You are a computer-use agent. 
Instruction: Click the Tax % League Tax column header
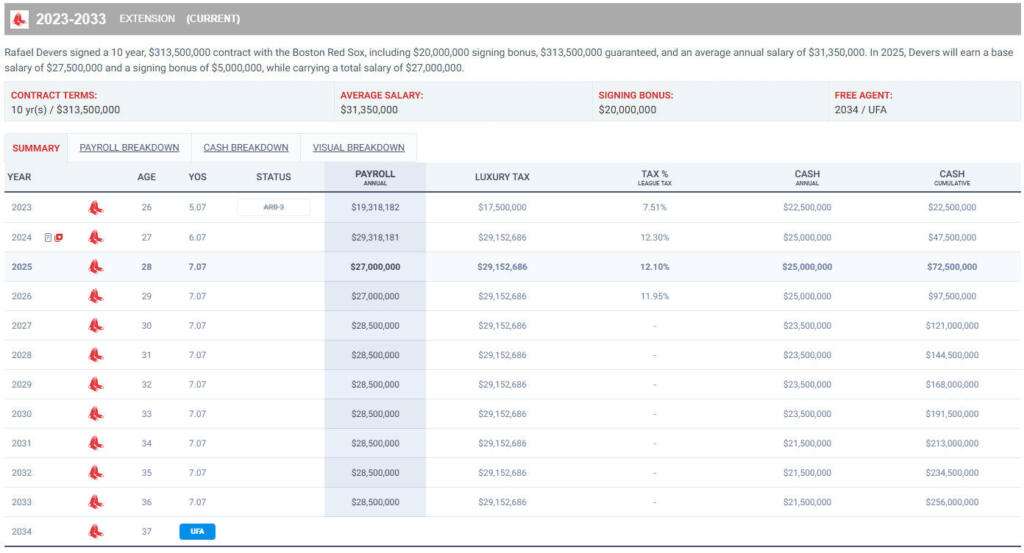click(x=655, y=177)
